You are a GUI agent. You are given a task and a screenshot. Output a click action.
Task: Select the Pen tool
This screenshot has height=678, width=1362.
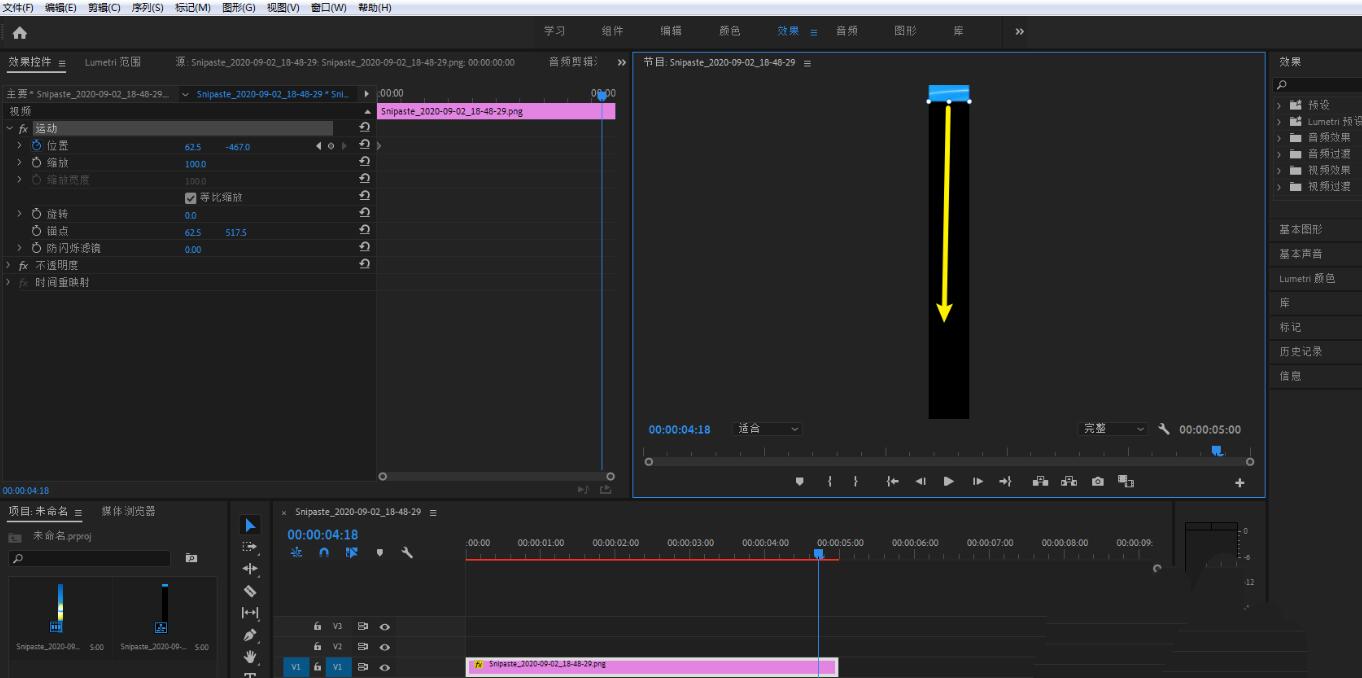pos(250,635)
